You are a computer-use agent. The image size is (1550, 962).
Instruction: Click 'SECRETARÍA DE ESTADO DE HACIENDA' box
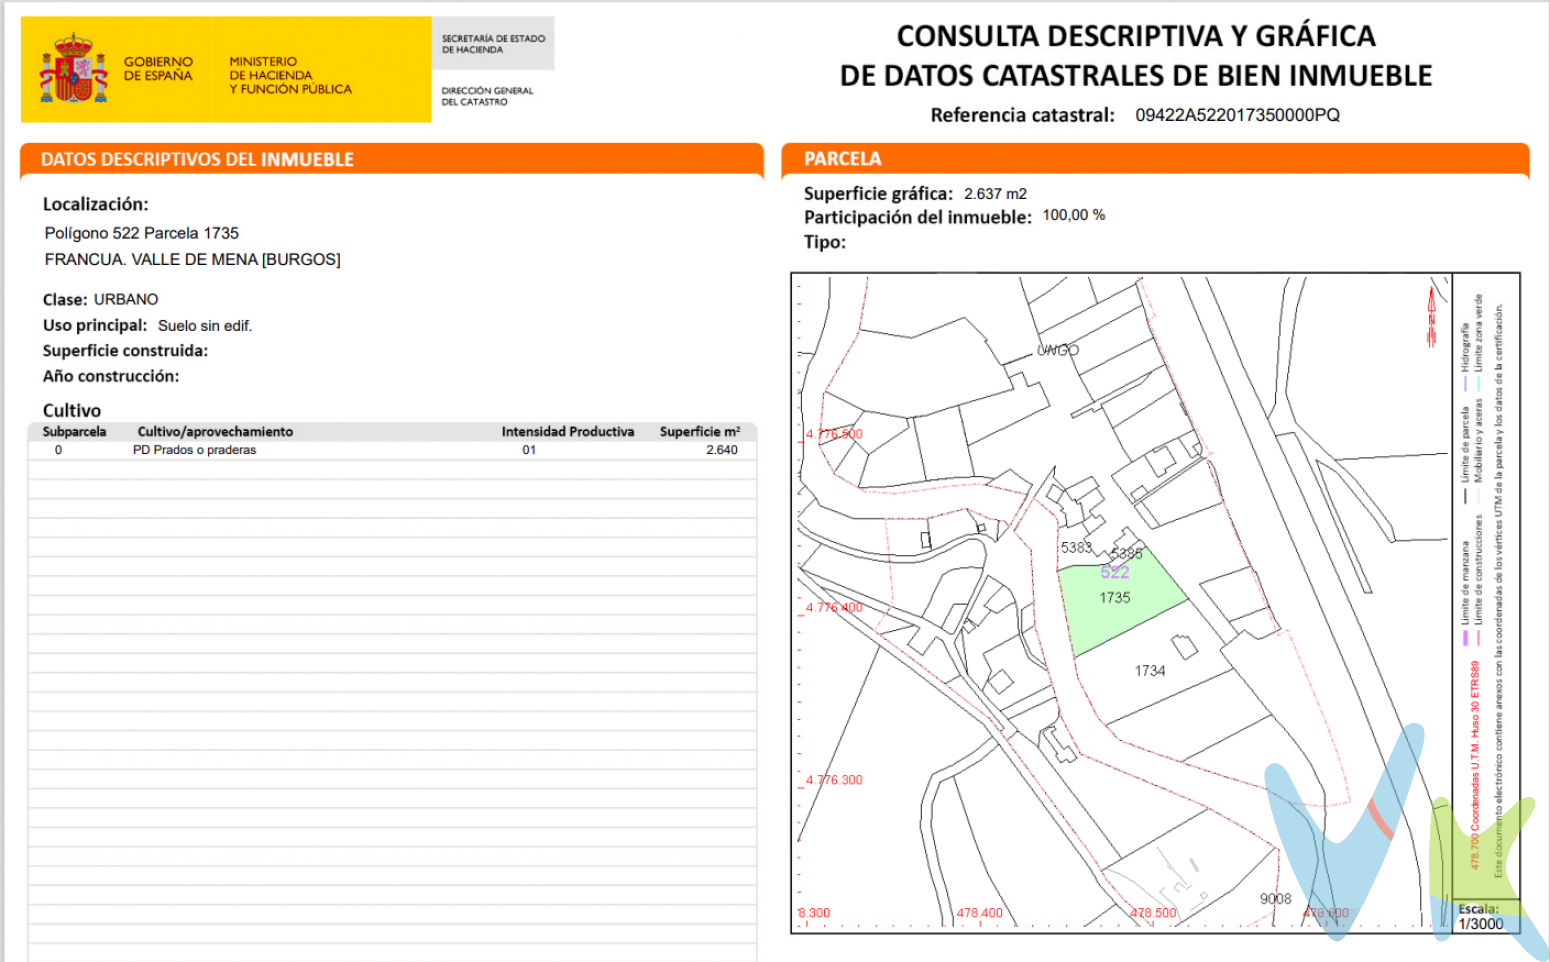[x=493, y=44]
